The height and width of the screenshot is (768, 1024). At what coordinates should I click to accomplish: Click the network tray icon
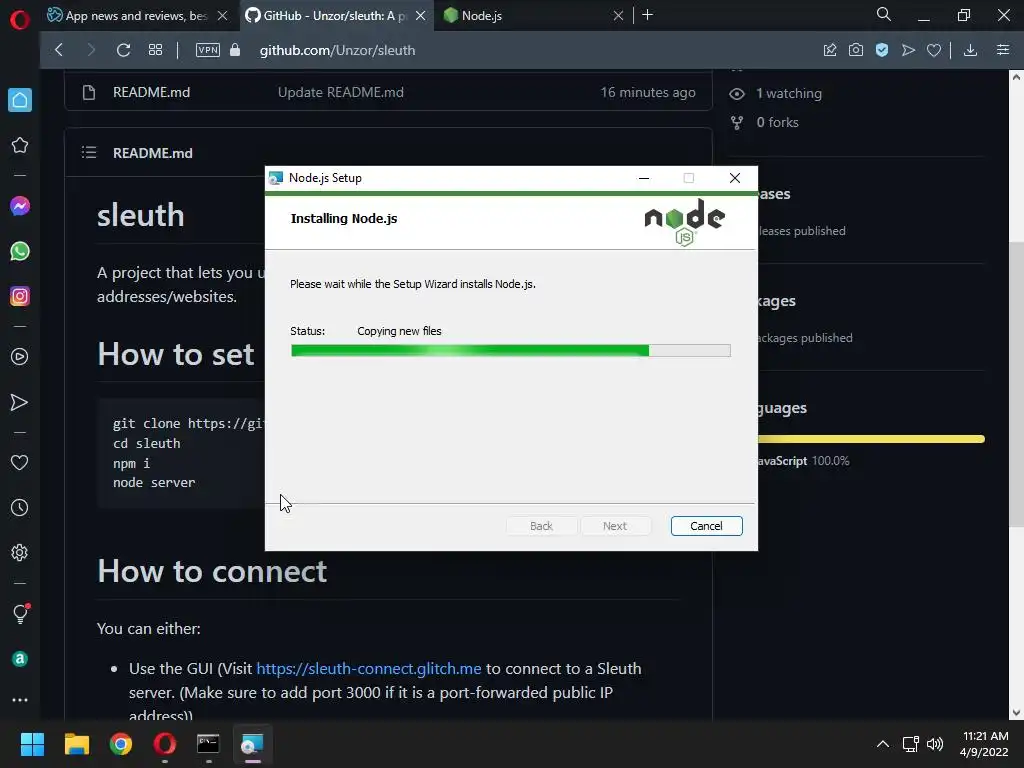(910, 744)
